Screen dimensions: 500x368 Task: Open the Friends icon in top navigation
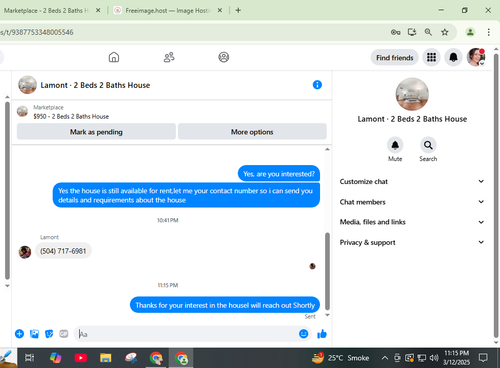[x=169, y=57]
